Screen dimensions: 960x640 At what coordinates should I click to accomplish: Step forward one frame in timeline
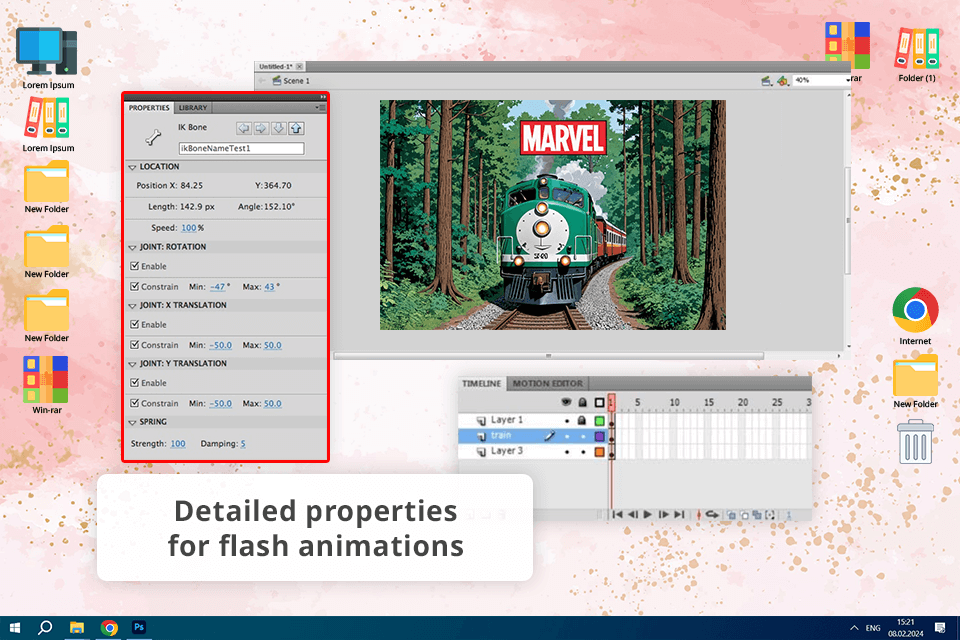click(x=663, y=514)
